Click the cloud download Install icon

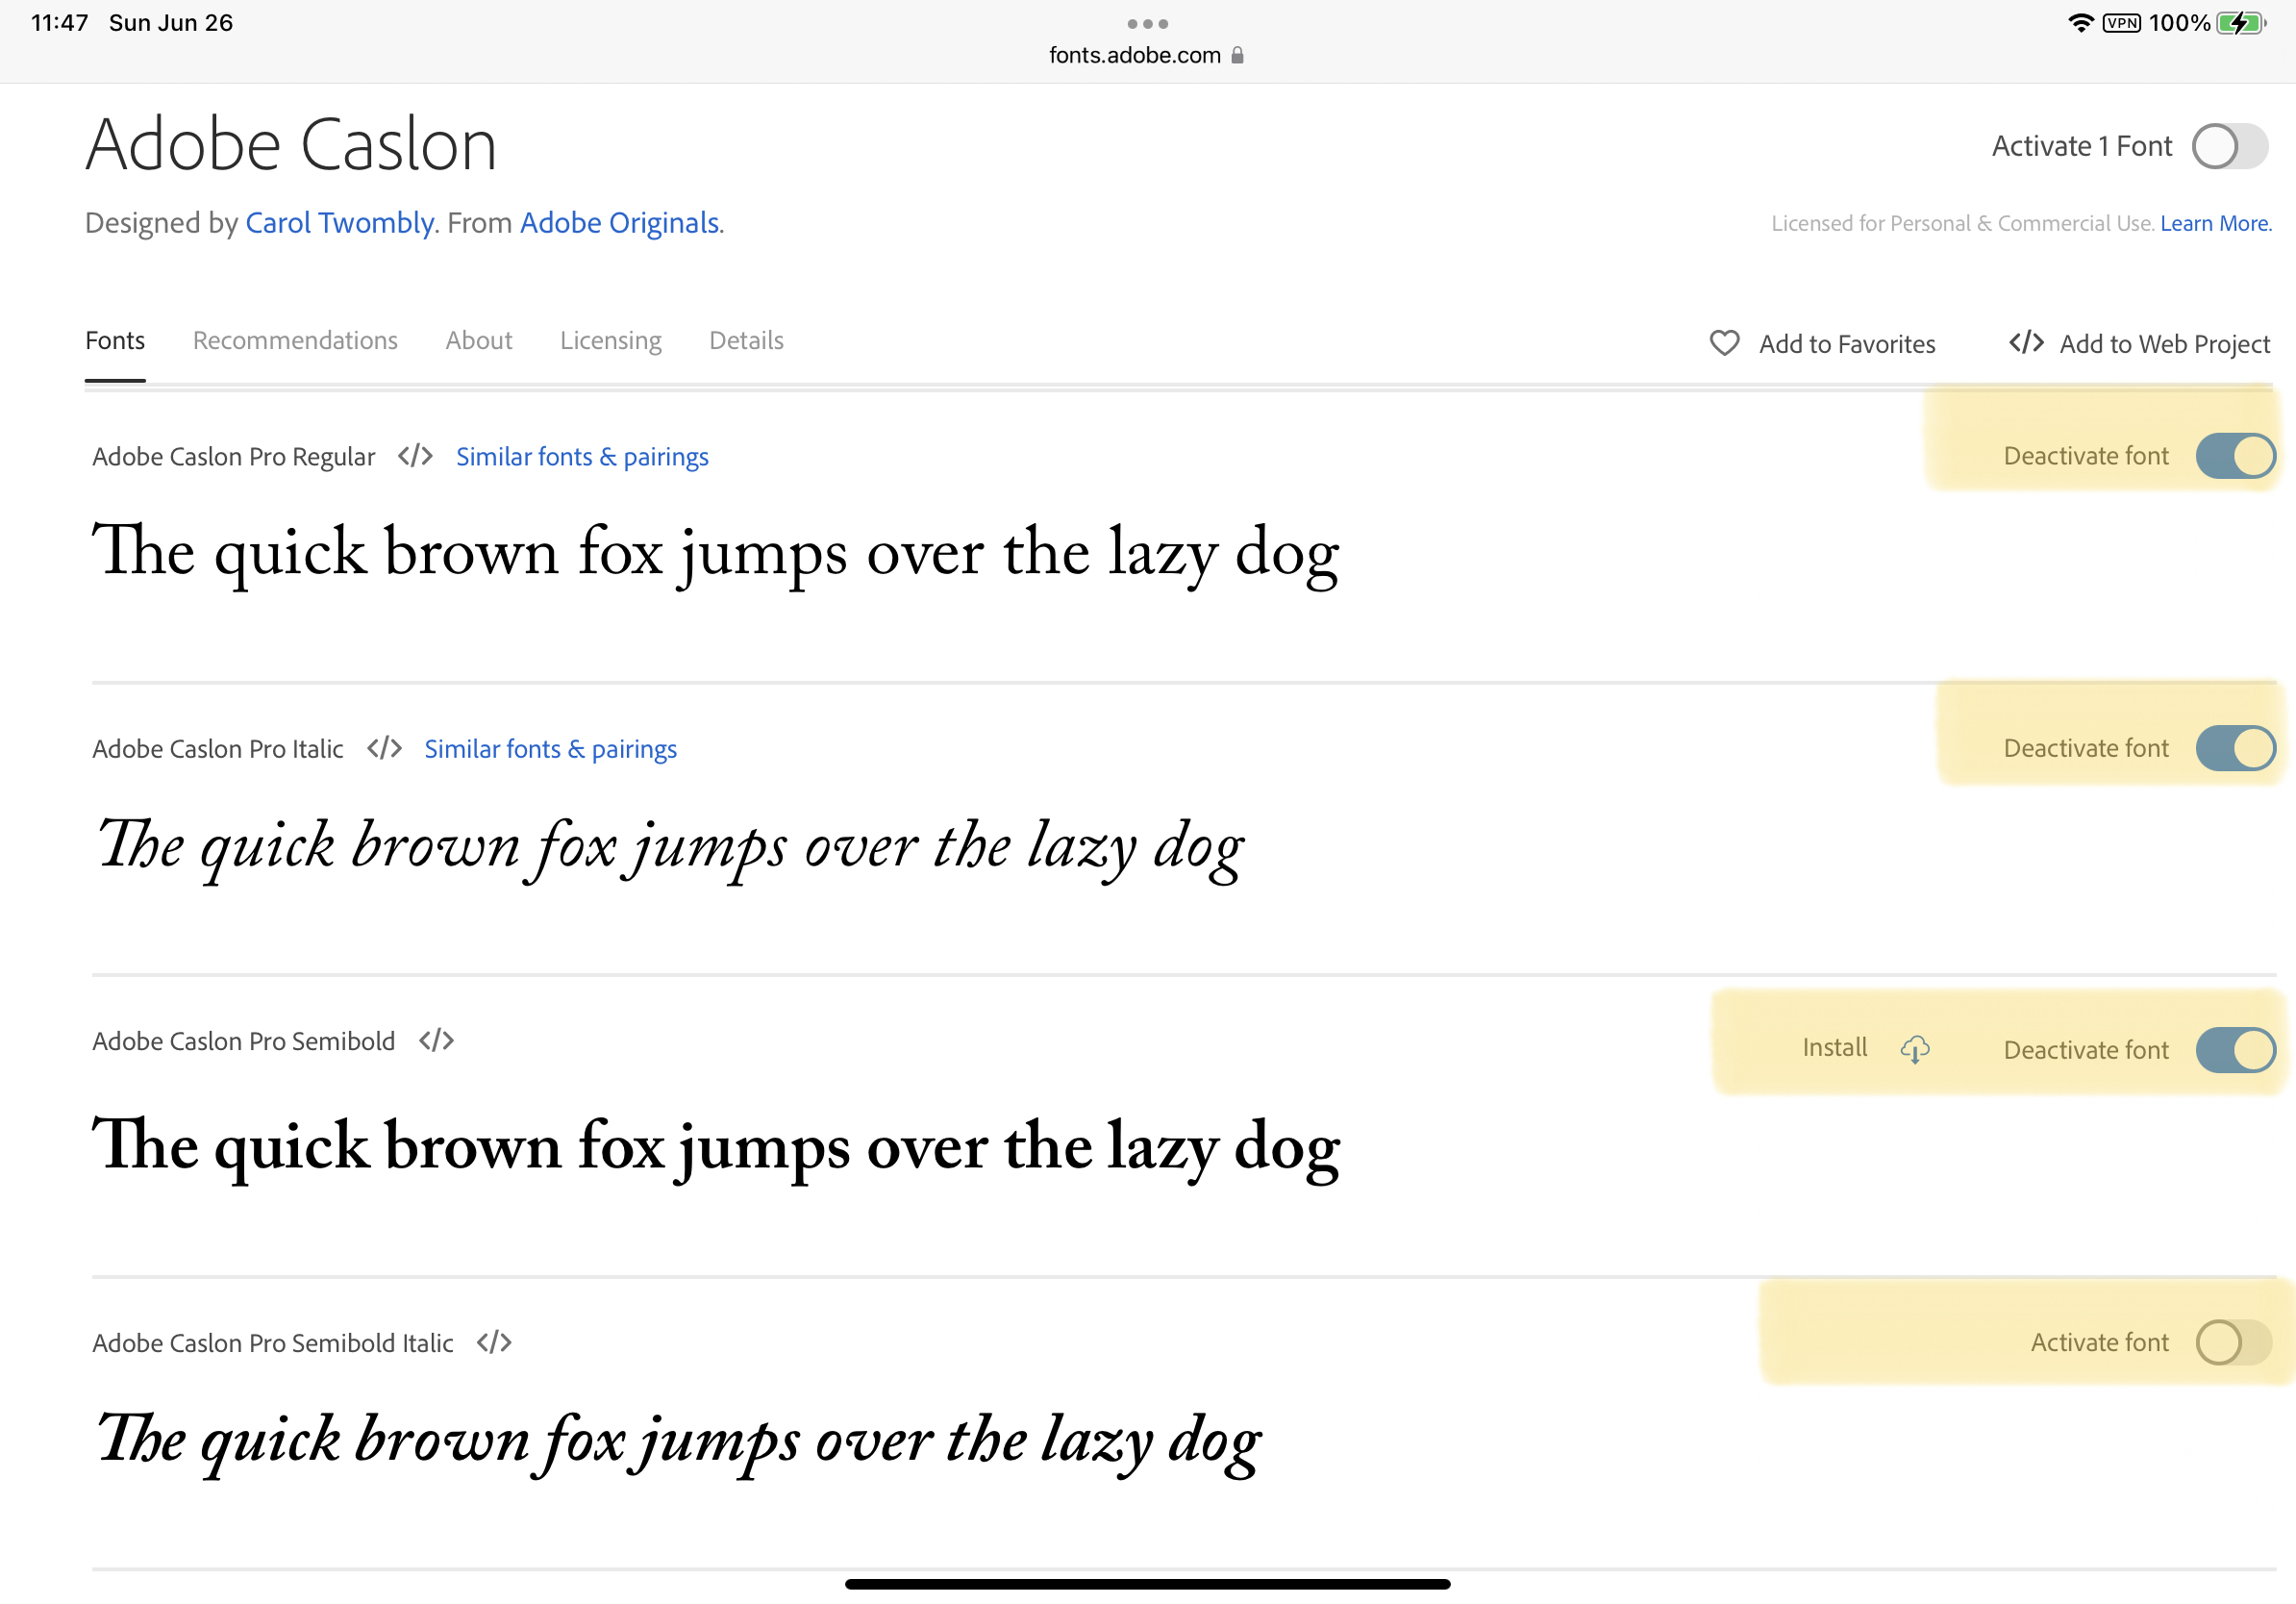pos(1914,1049)
